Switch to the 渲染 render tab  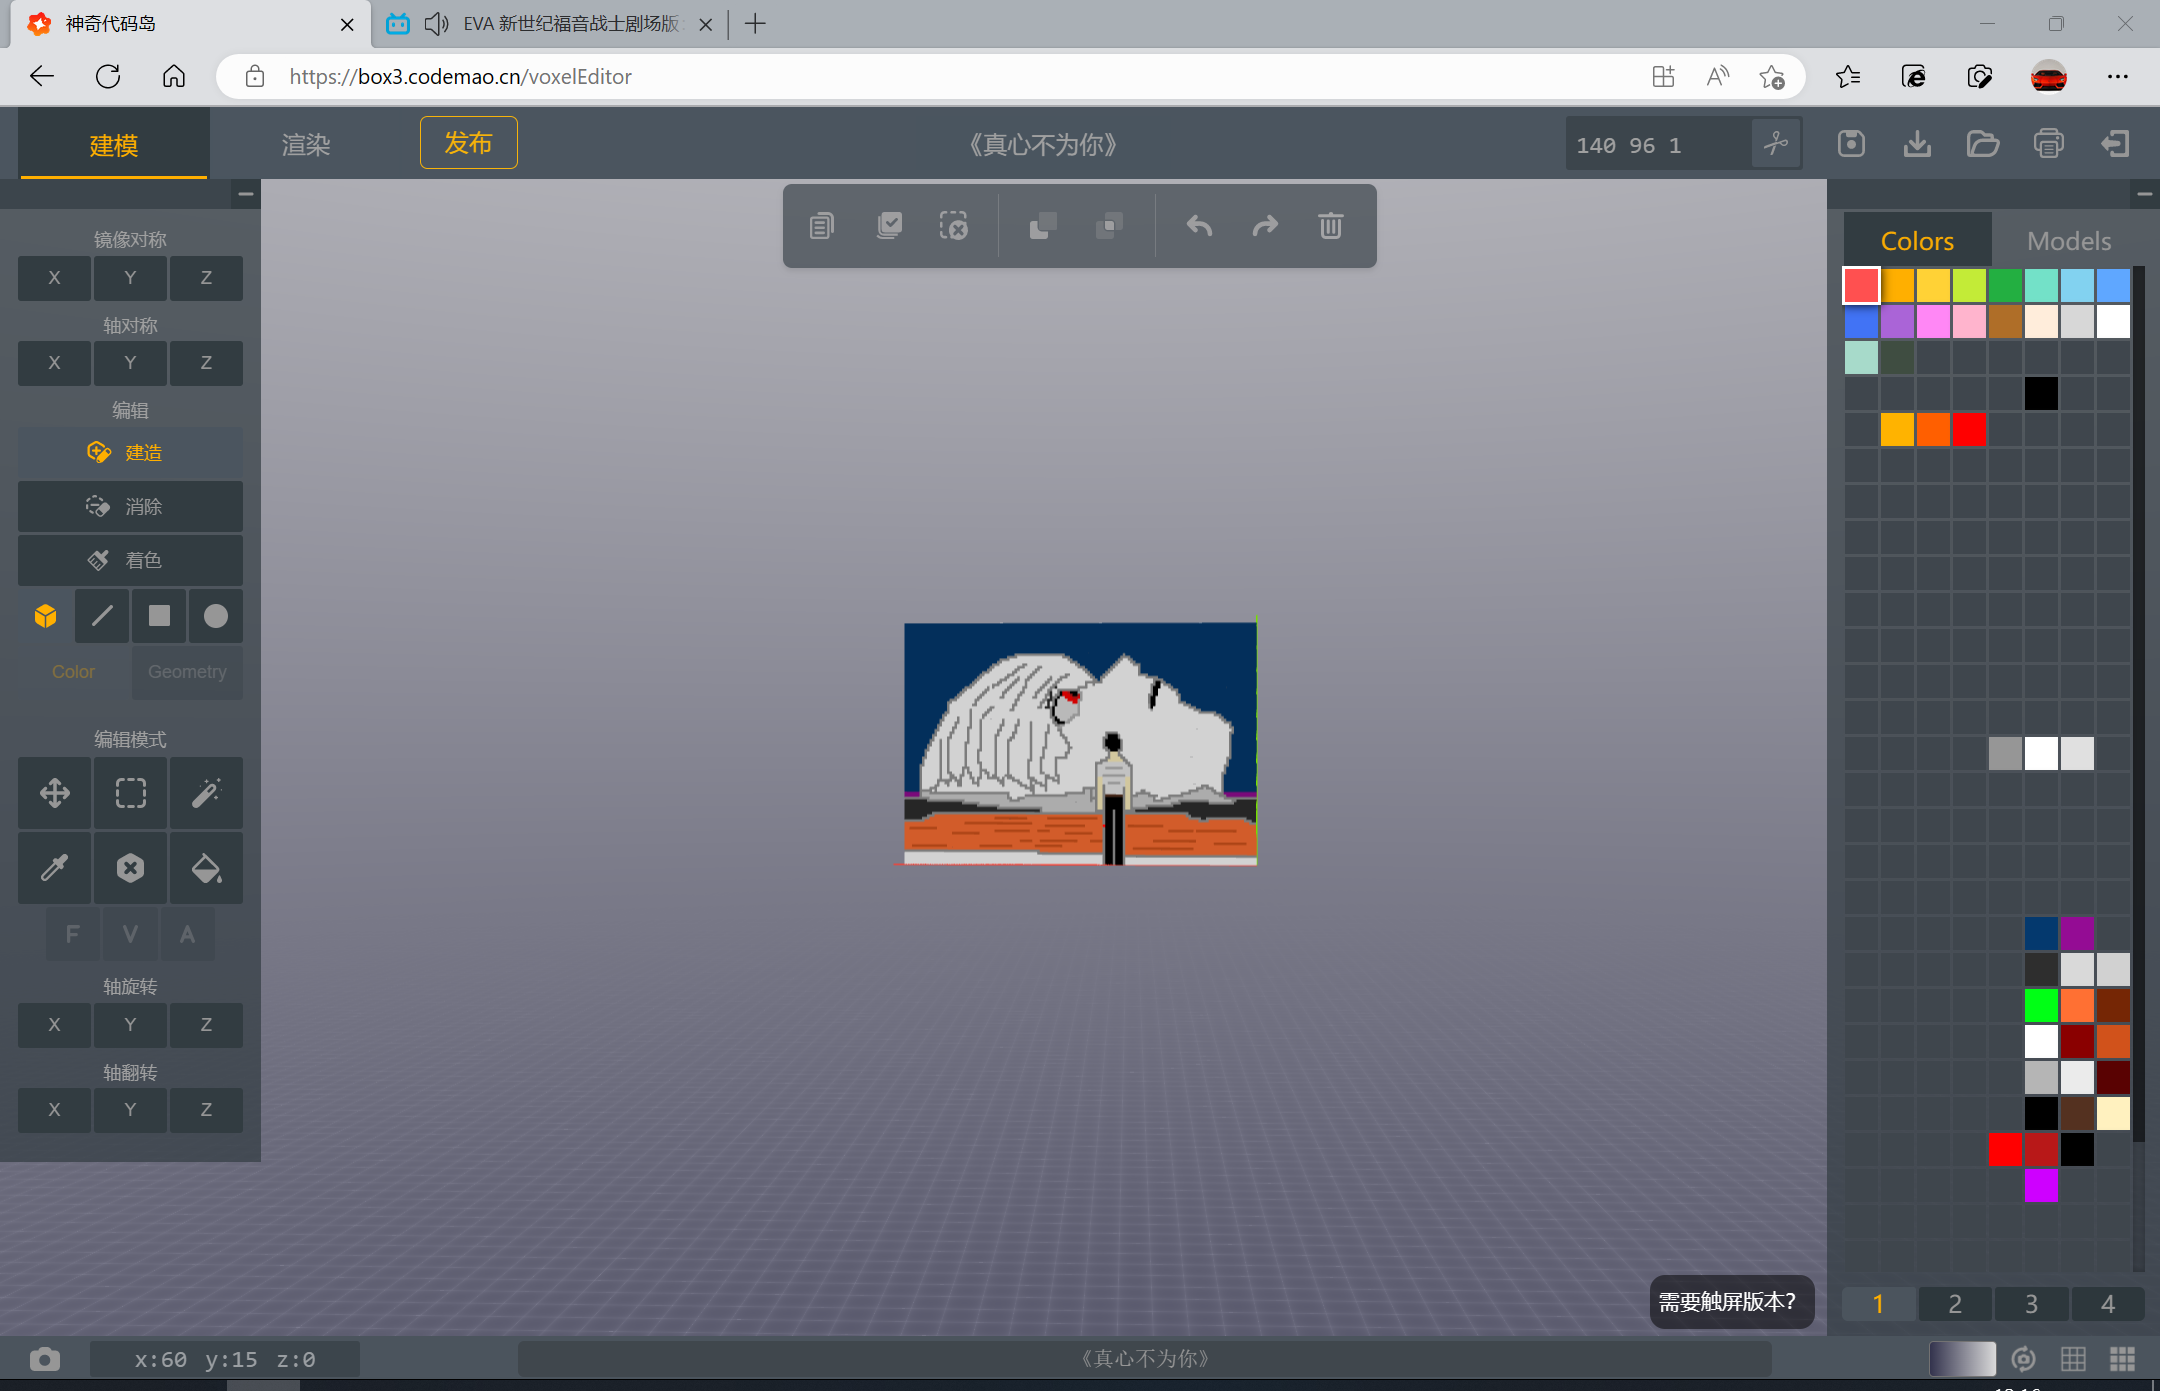pos(306,145)
